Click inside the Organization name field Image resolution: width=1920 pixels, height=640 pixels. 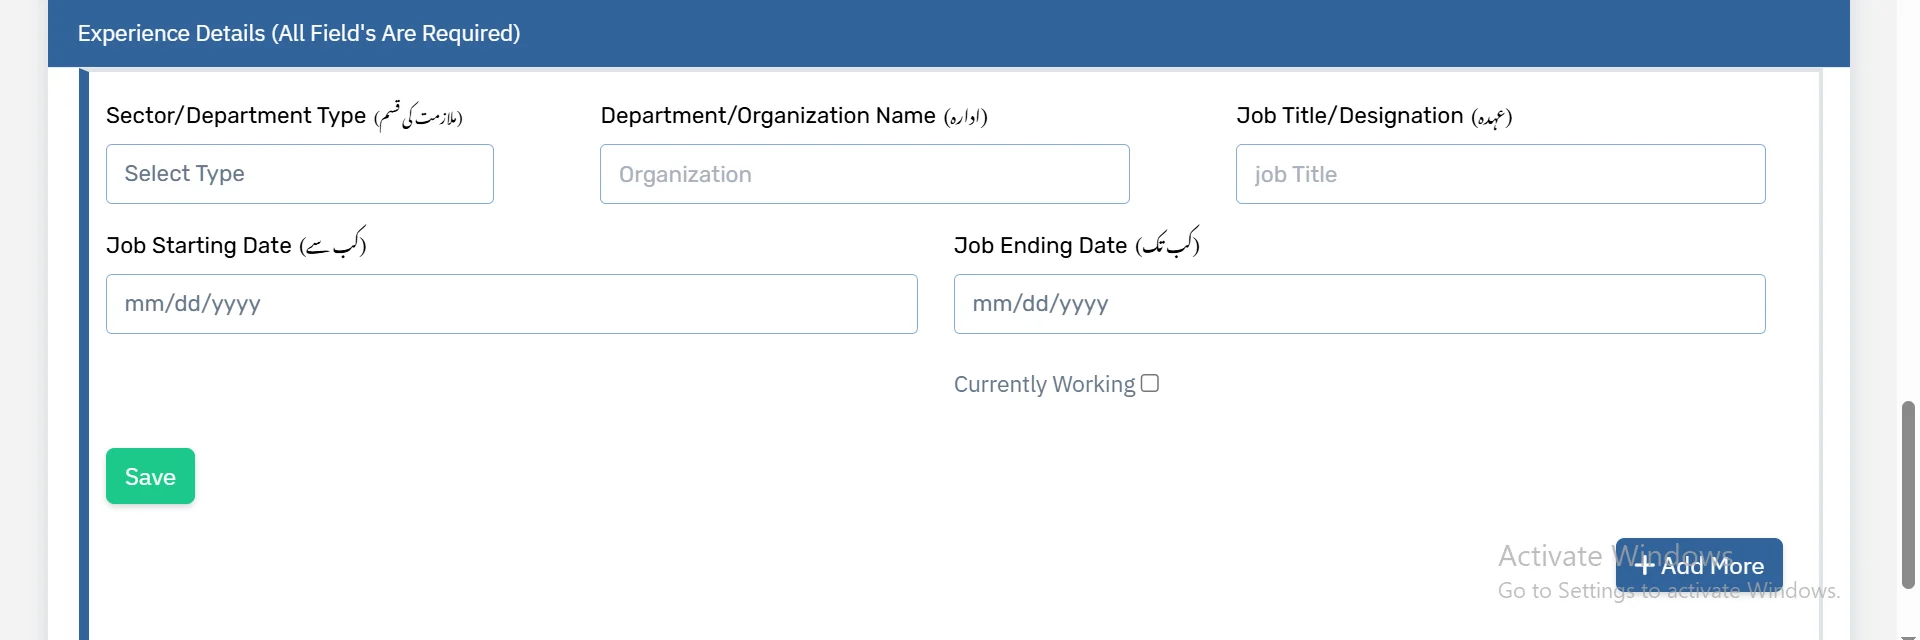tap(864, 173)
